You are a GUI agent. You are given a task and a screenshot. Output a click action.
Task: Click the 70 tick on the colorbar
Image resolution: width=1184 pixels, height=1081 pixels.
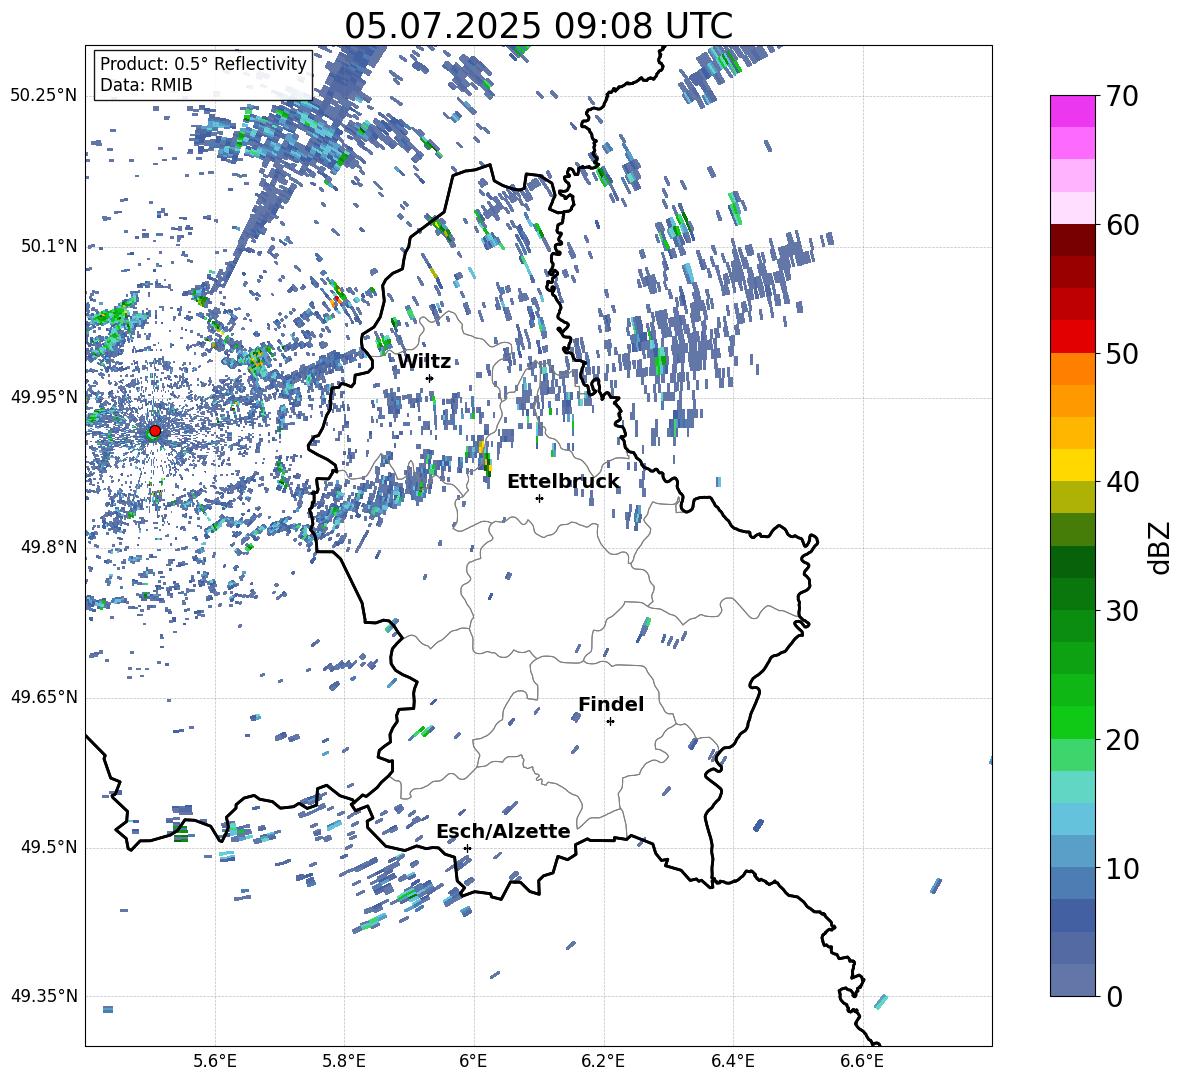point(1122,96)
